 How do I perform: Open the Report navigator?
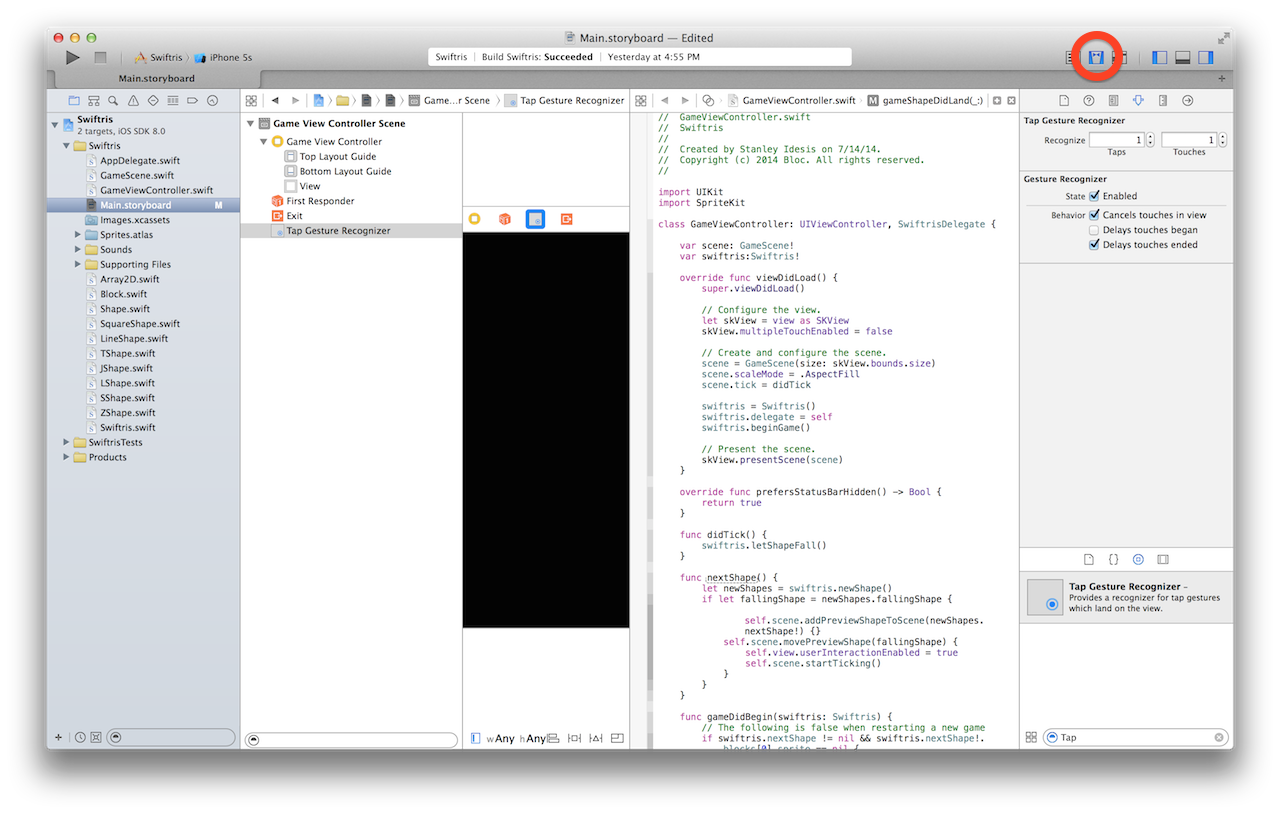coord(212,101)
